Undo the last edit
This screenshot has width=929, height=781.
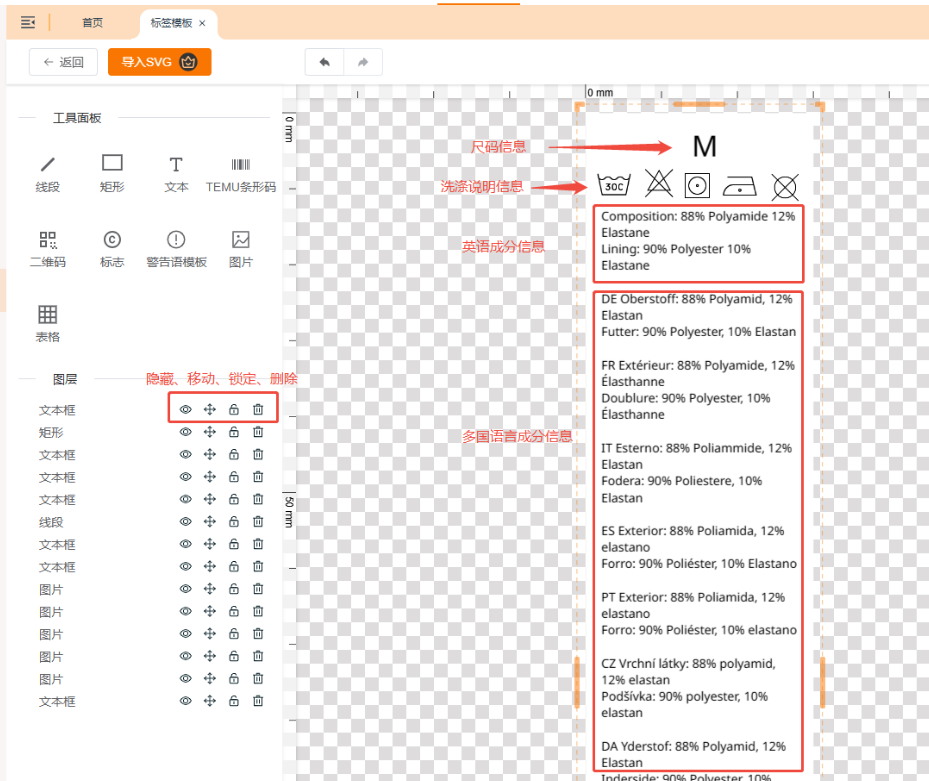324,62
